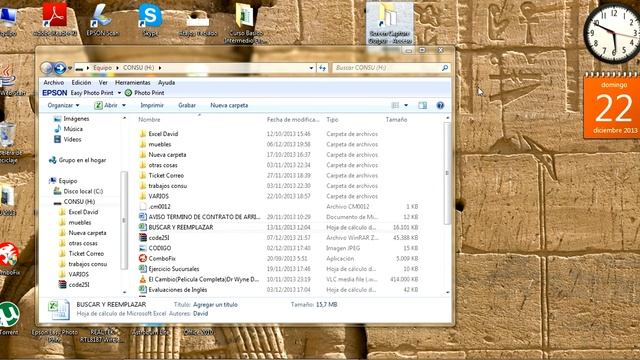640x360 pixels.
Task: Click the Grabar toolbar button
Action: (187, 105)
